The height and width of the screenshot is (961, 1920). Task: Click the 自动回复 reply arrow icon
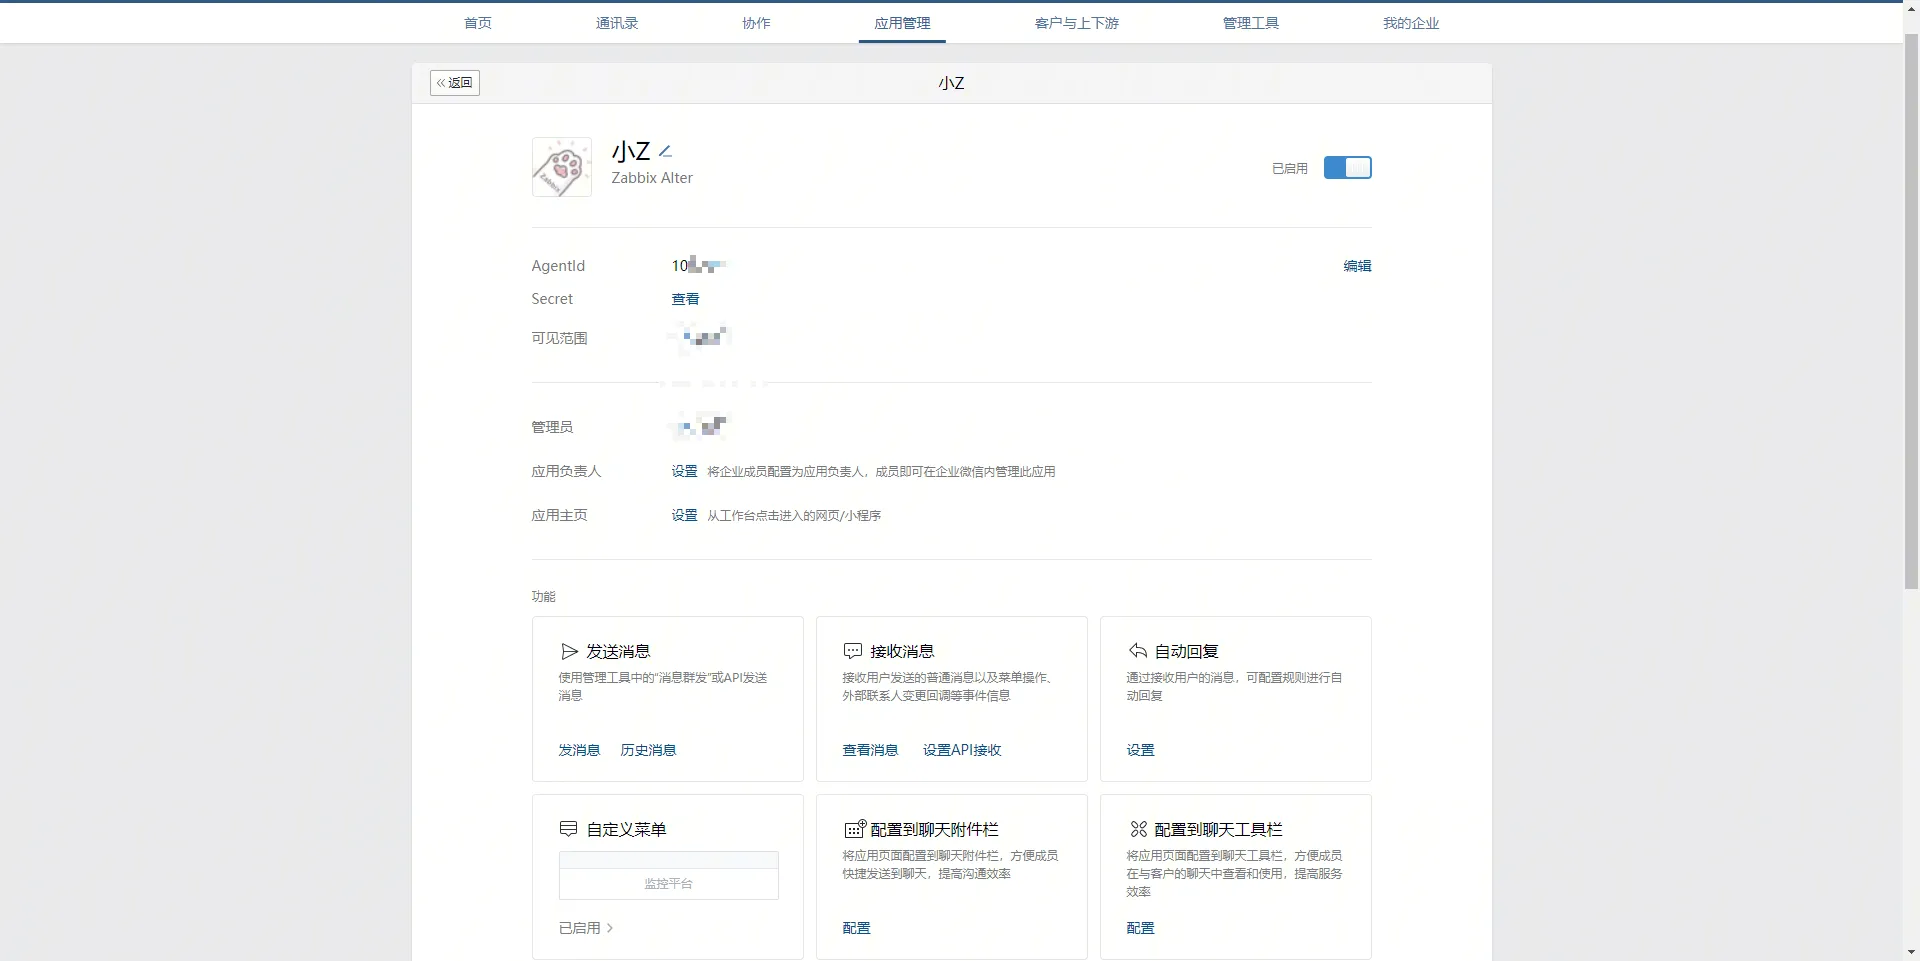tap(1137, 651)
